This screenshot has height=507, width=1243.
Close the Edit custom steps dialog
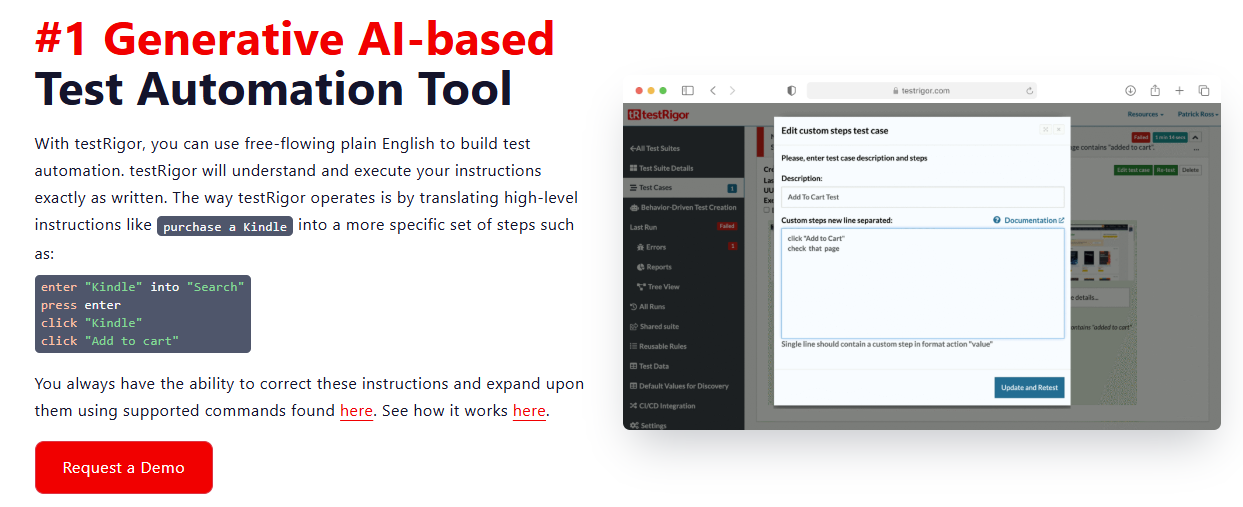pyautogui.click(x=1058, y=129)
